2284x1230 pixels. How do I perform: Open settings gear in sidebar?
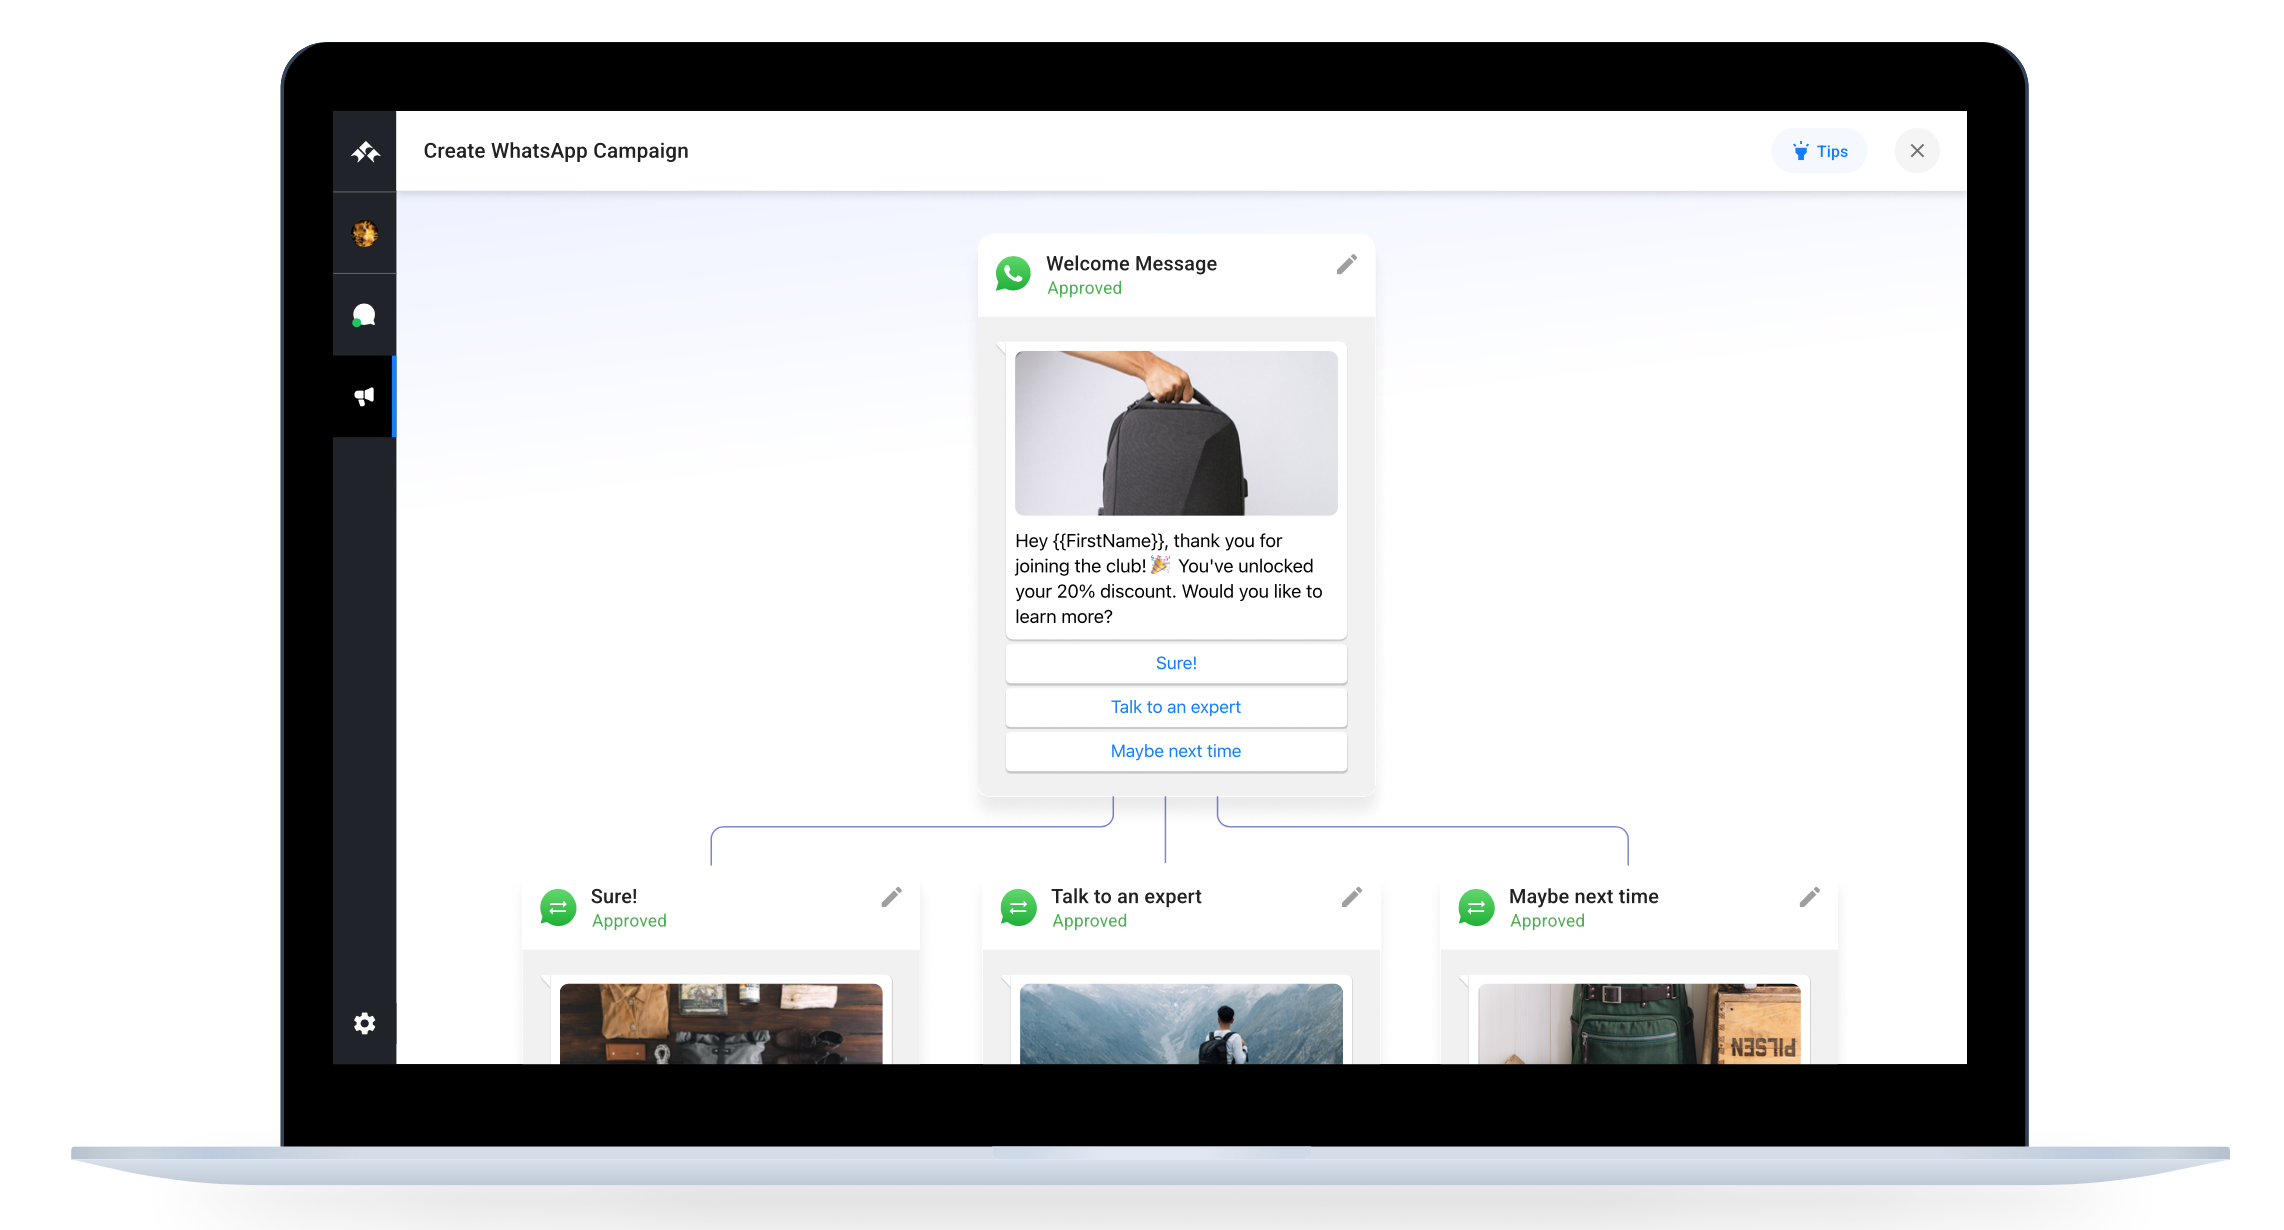364,1023
